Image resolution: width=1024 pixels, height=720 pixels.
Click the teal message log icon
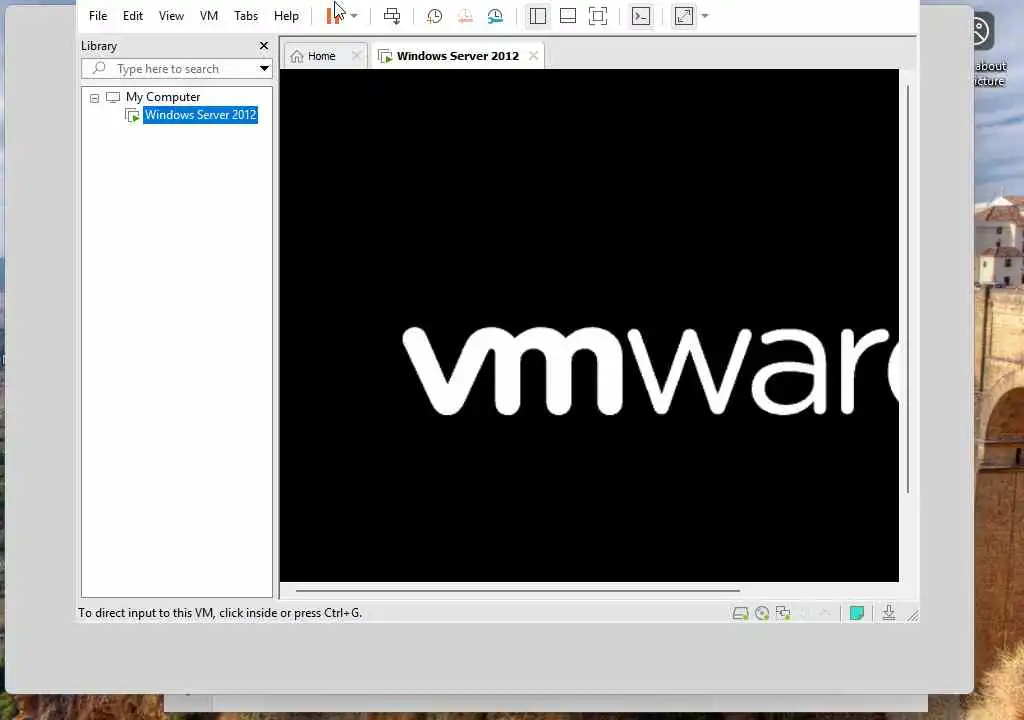[x=857, y=613]
